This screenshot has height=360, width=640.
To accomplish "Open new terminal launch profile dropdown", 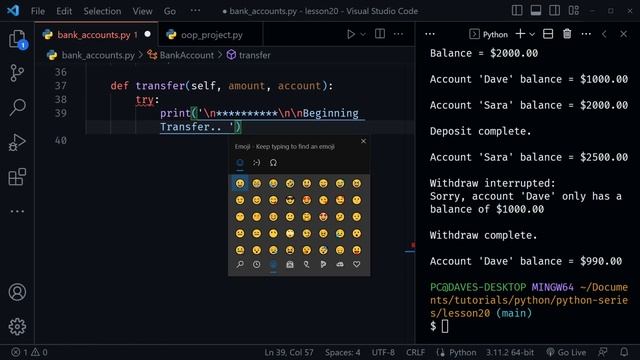I will pos(532,34).
